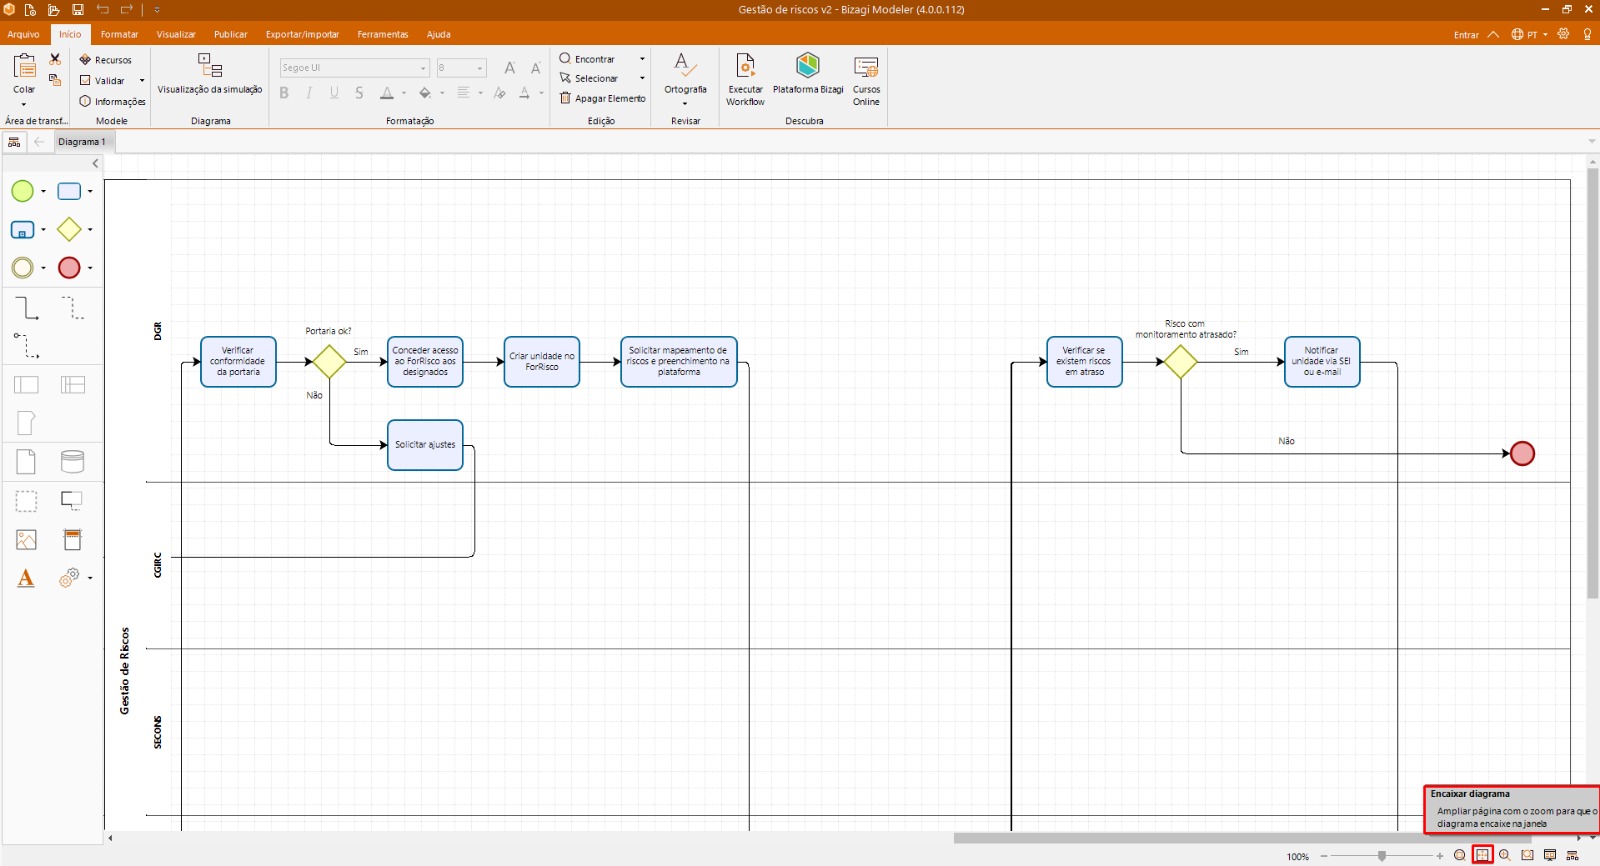Switch to the Visualizar ribbon tab
This screenshot has width=1600, height=866.
pos(176,34)
